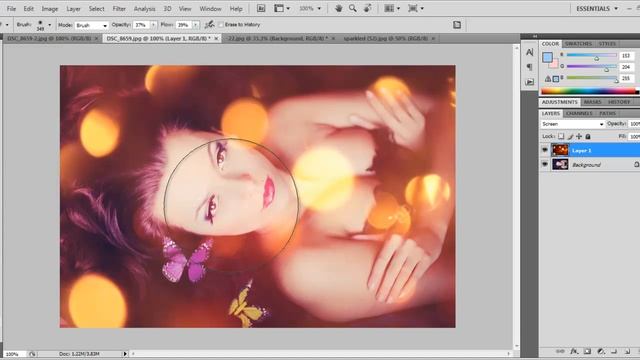640x360 pixels.
Task: Open the Screen blend mode dropdown
Action: [572, 124]
